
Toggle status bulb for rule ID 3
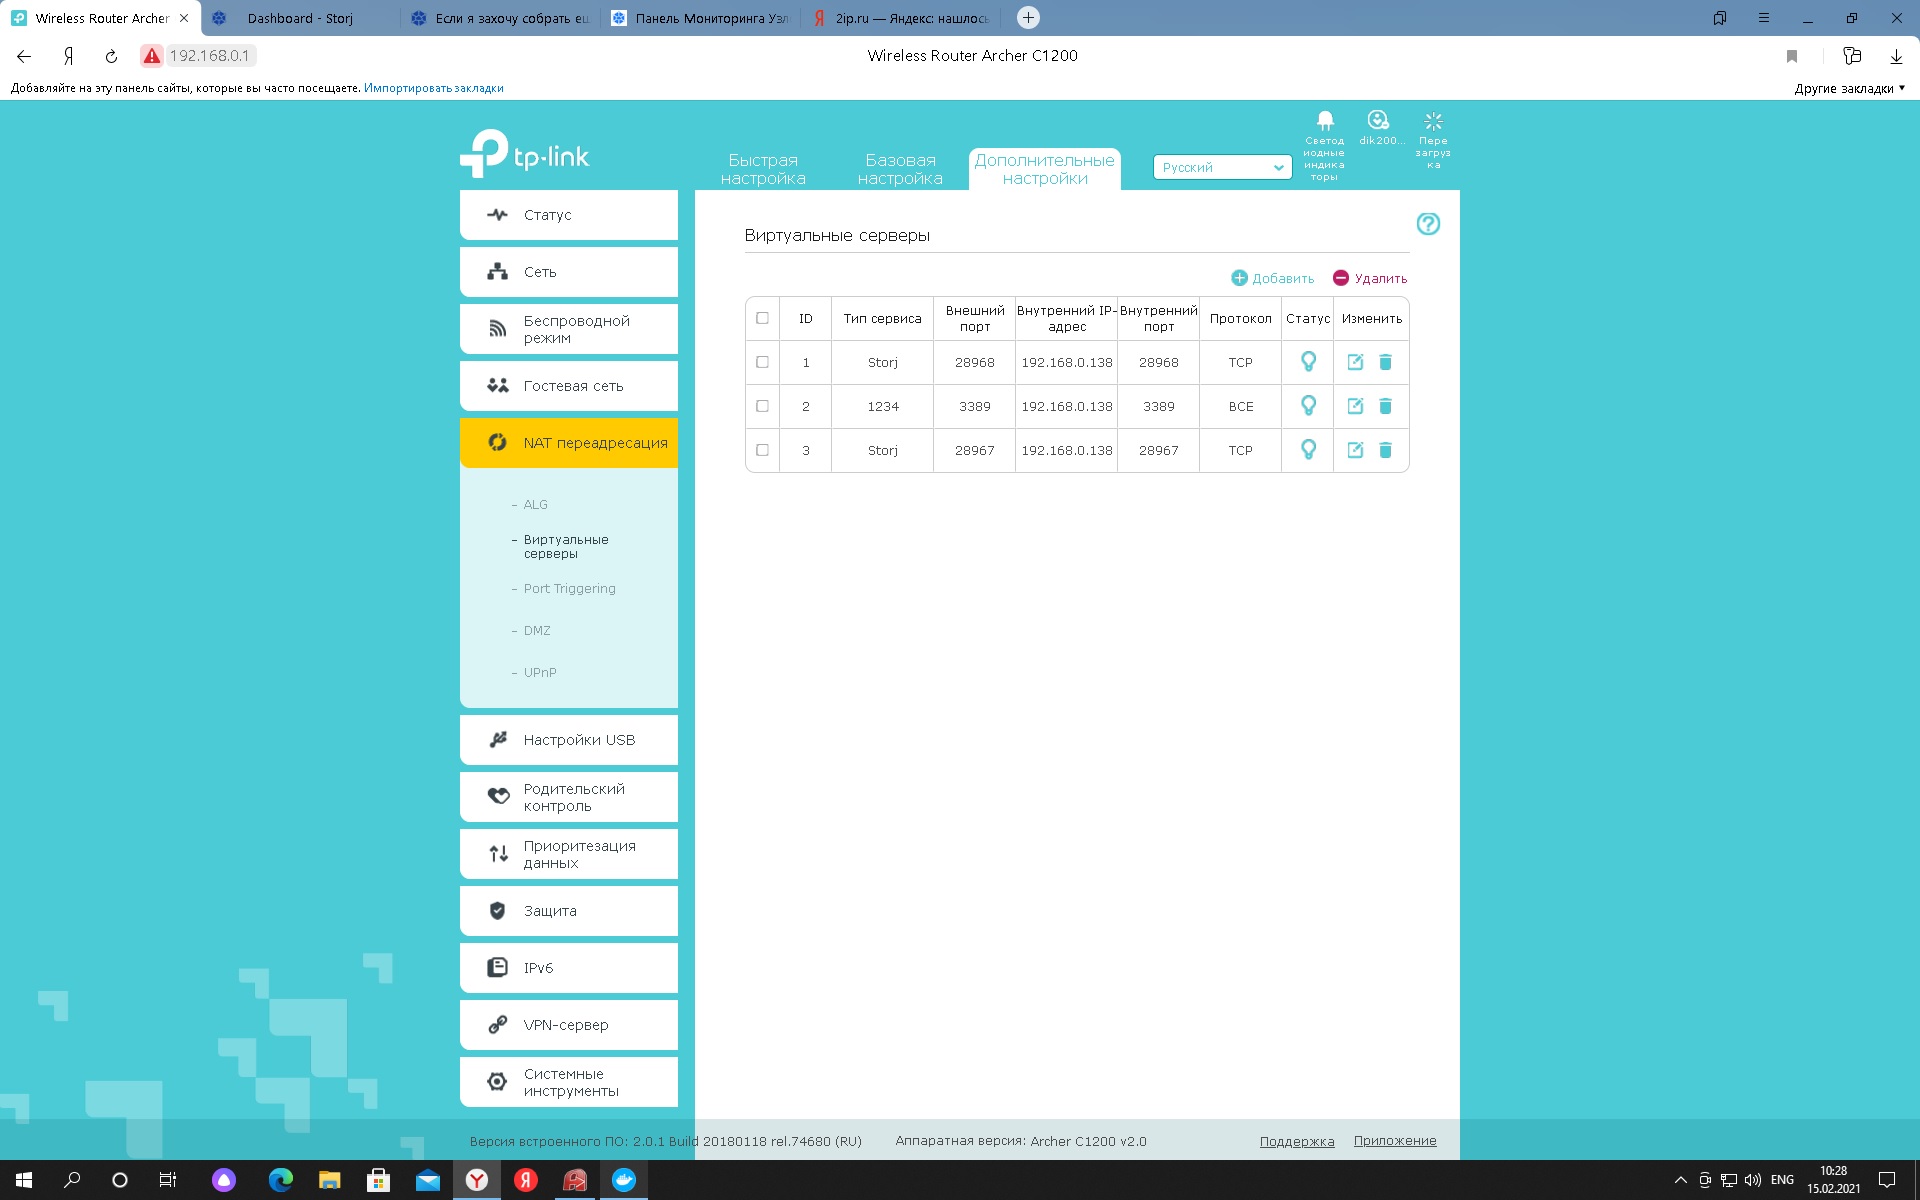(x=1308, y=450)
